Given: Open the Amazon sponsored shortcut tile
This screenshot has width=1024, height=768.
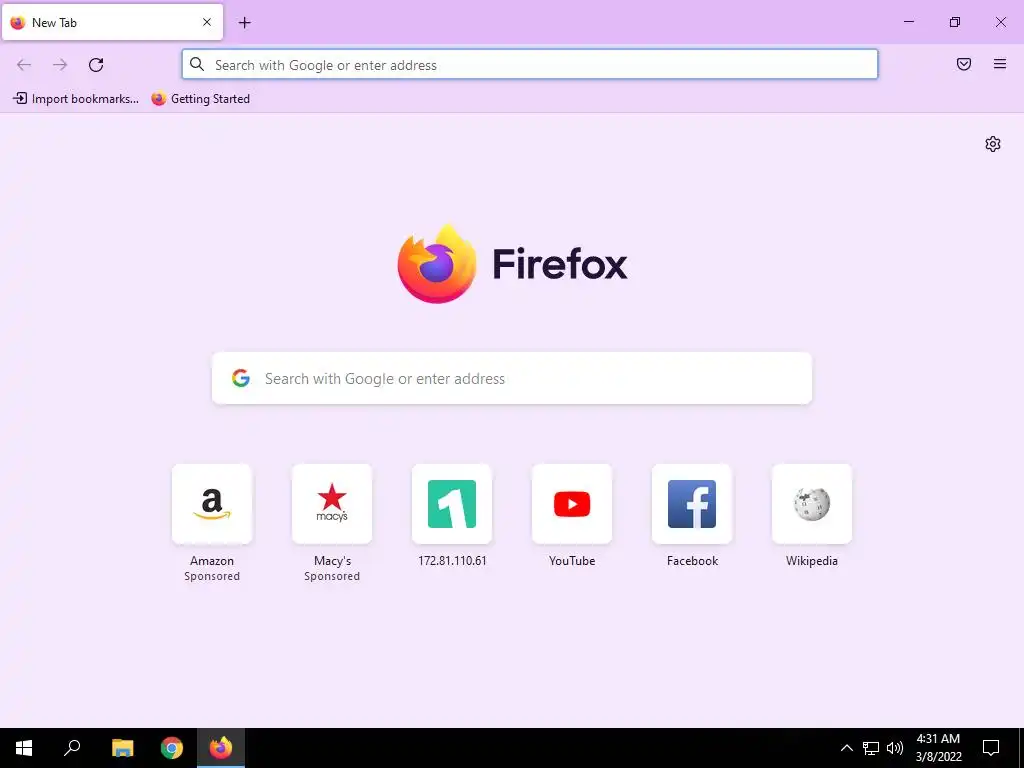Looking at the screenshot, I should tap(212, 504).
